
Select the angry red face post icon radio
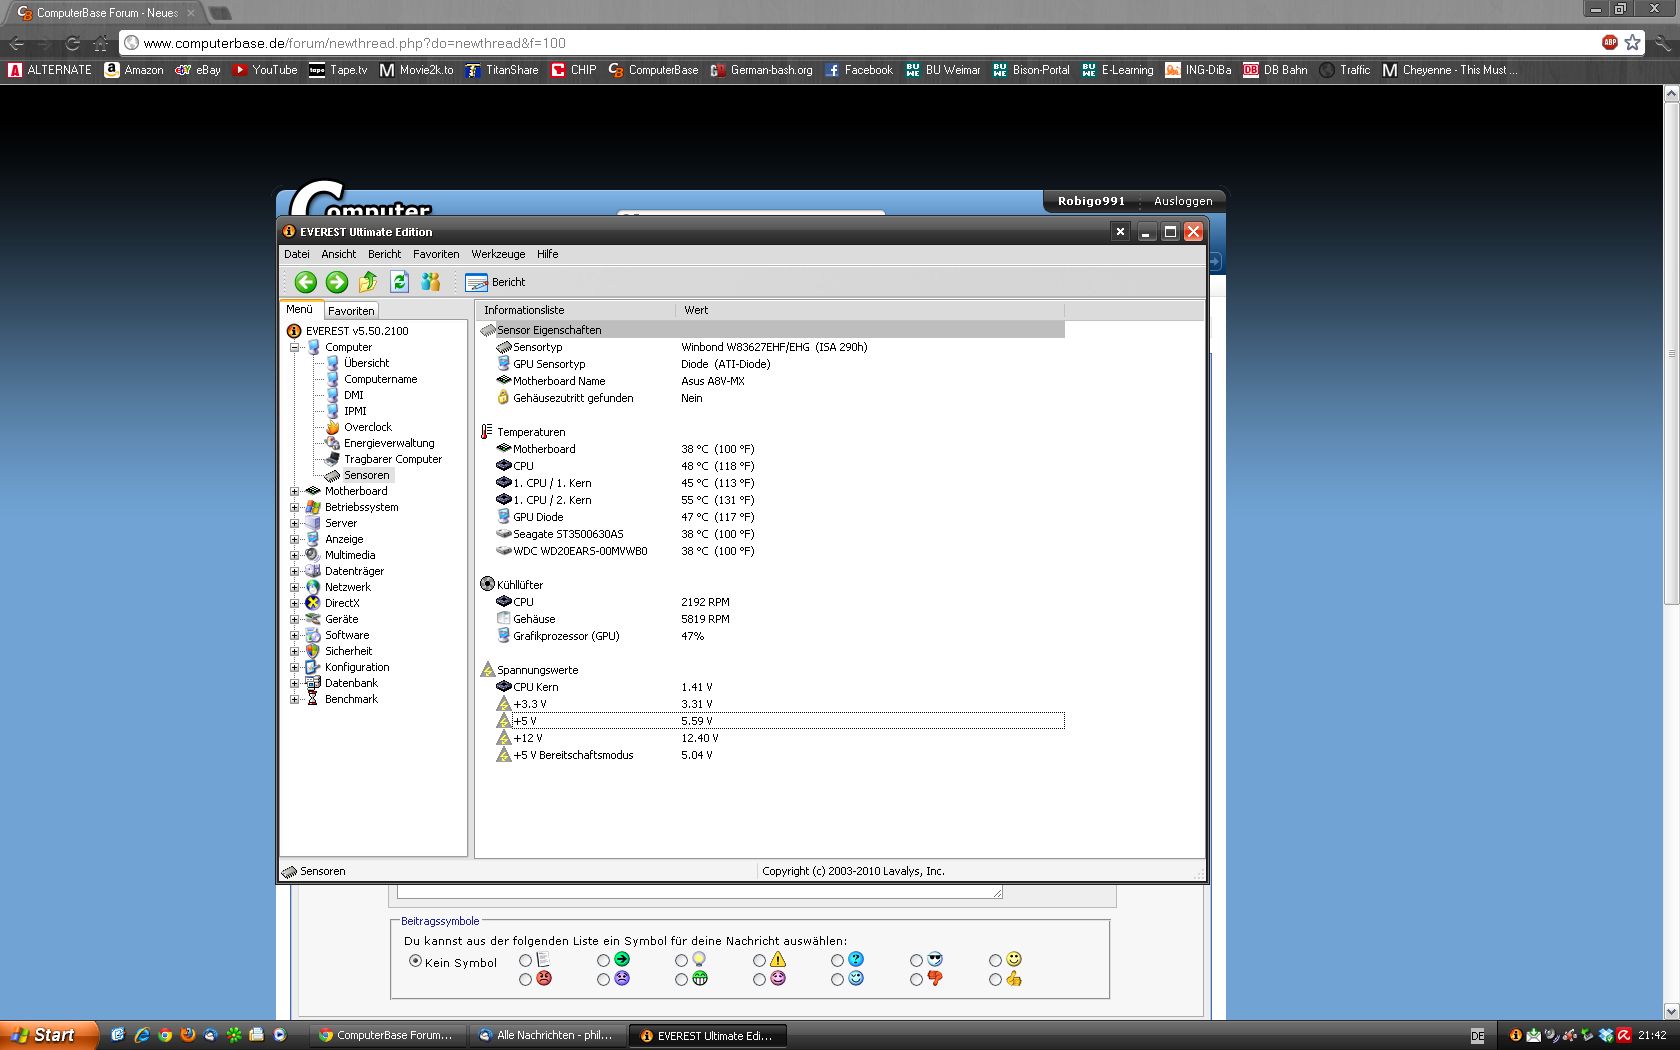tap(525, 980)
